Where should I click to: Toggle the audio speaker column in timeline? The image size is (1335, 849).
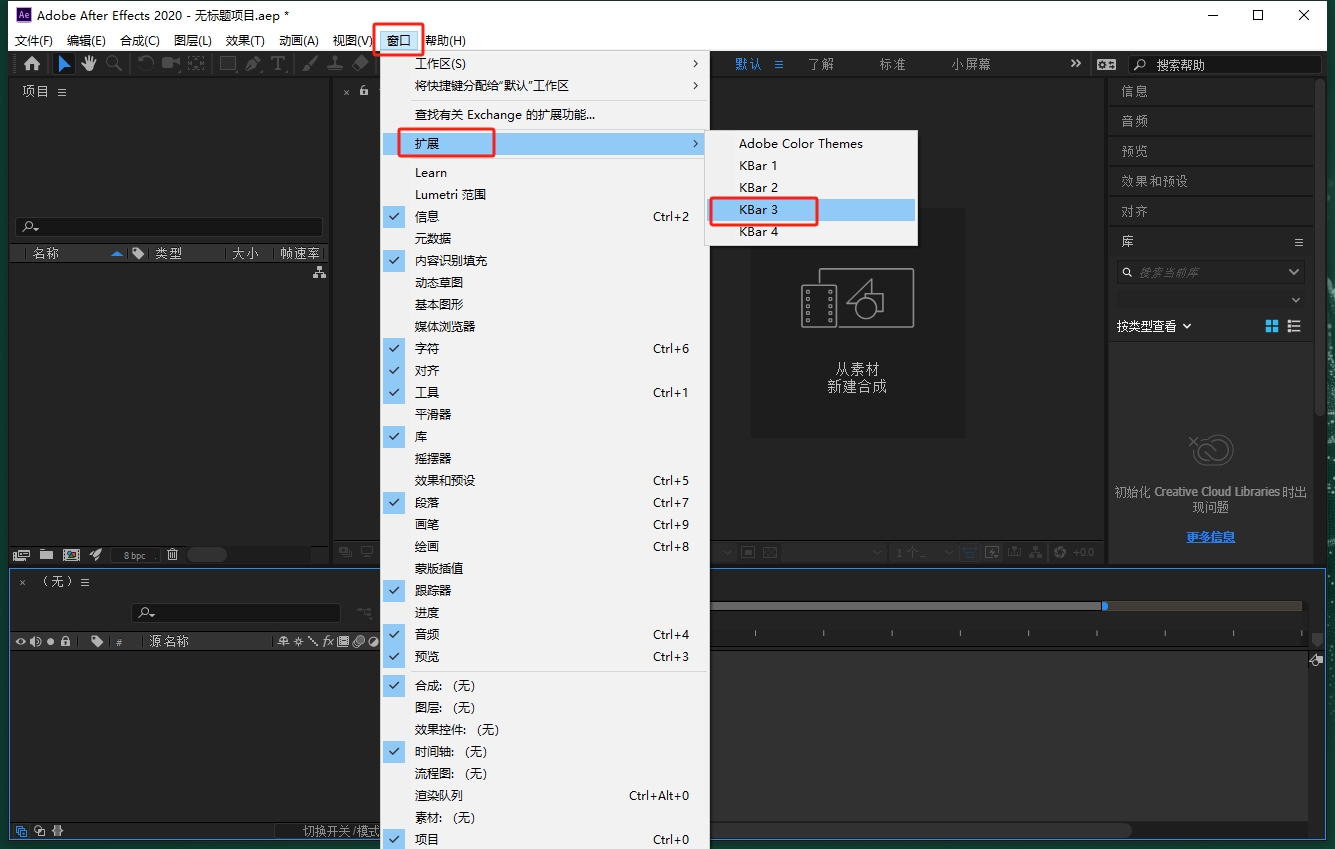pos(35,641)
